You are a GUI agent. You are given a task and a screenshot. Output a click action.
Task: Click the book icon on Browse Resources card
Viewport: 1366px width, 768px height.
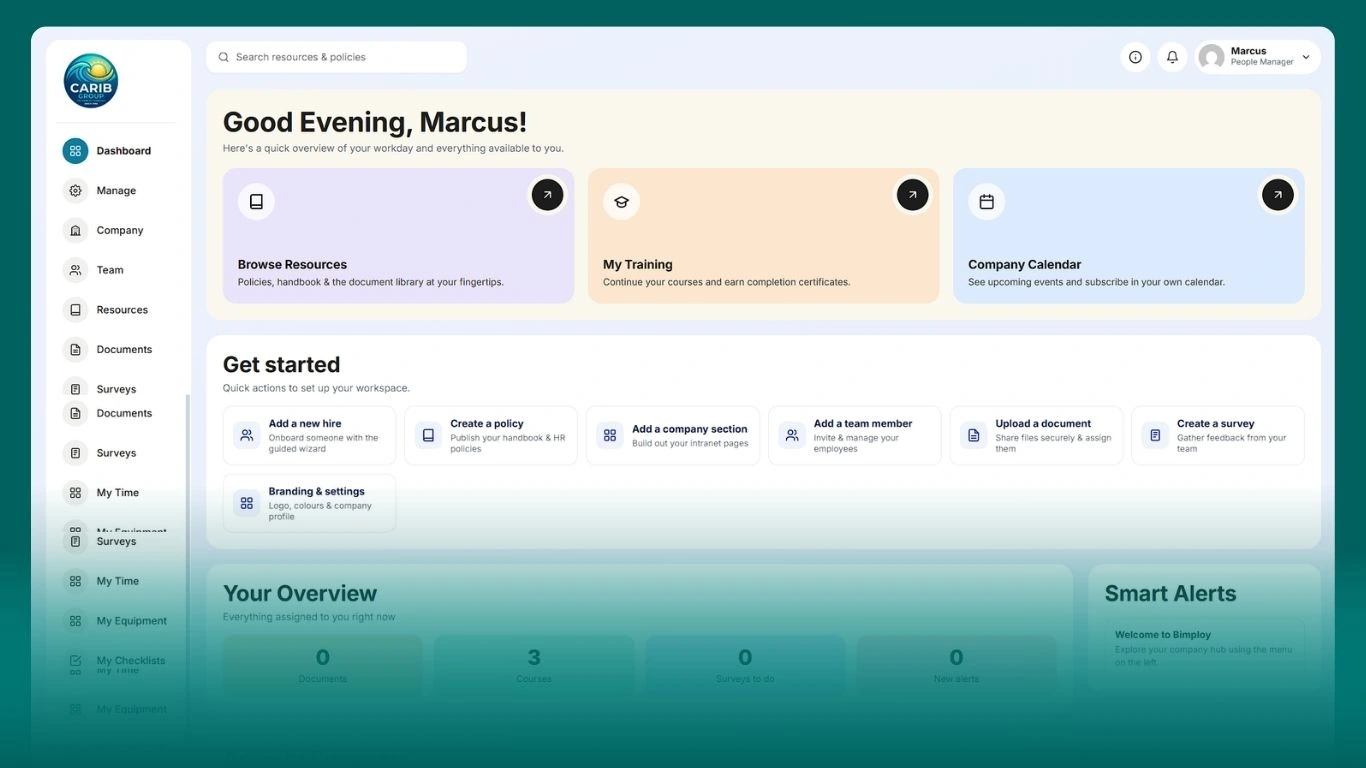point(256,201)
